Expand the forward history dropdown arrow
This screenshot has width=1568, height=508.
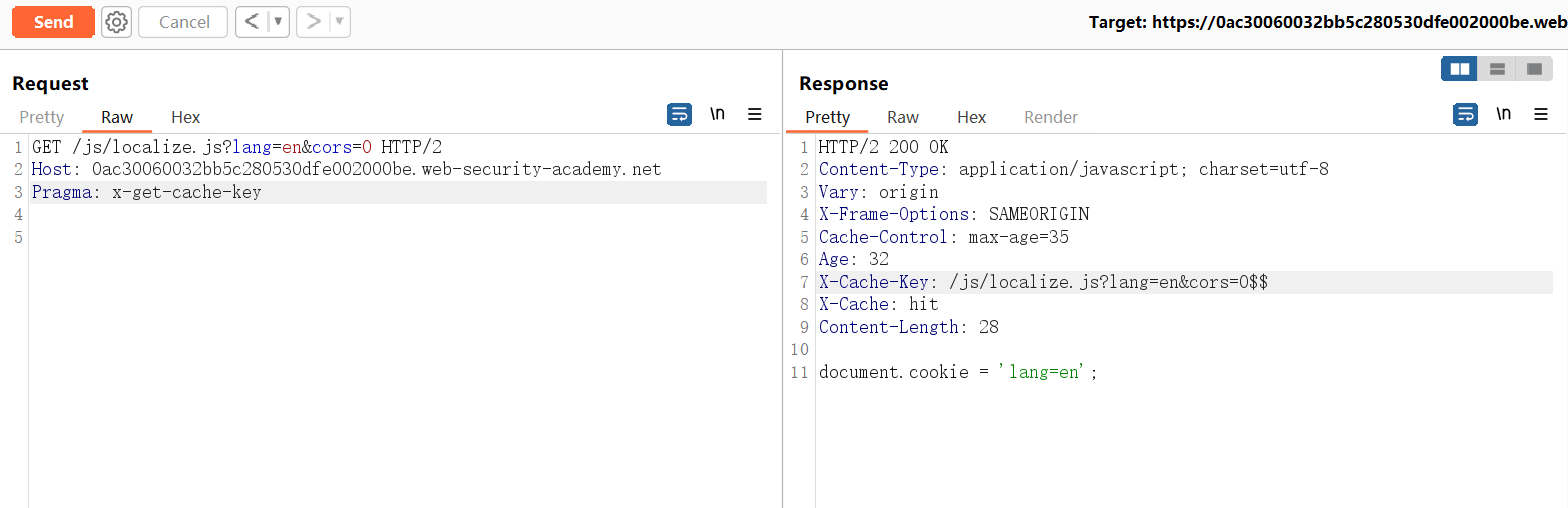click(339, 22)
